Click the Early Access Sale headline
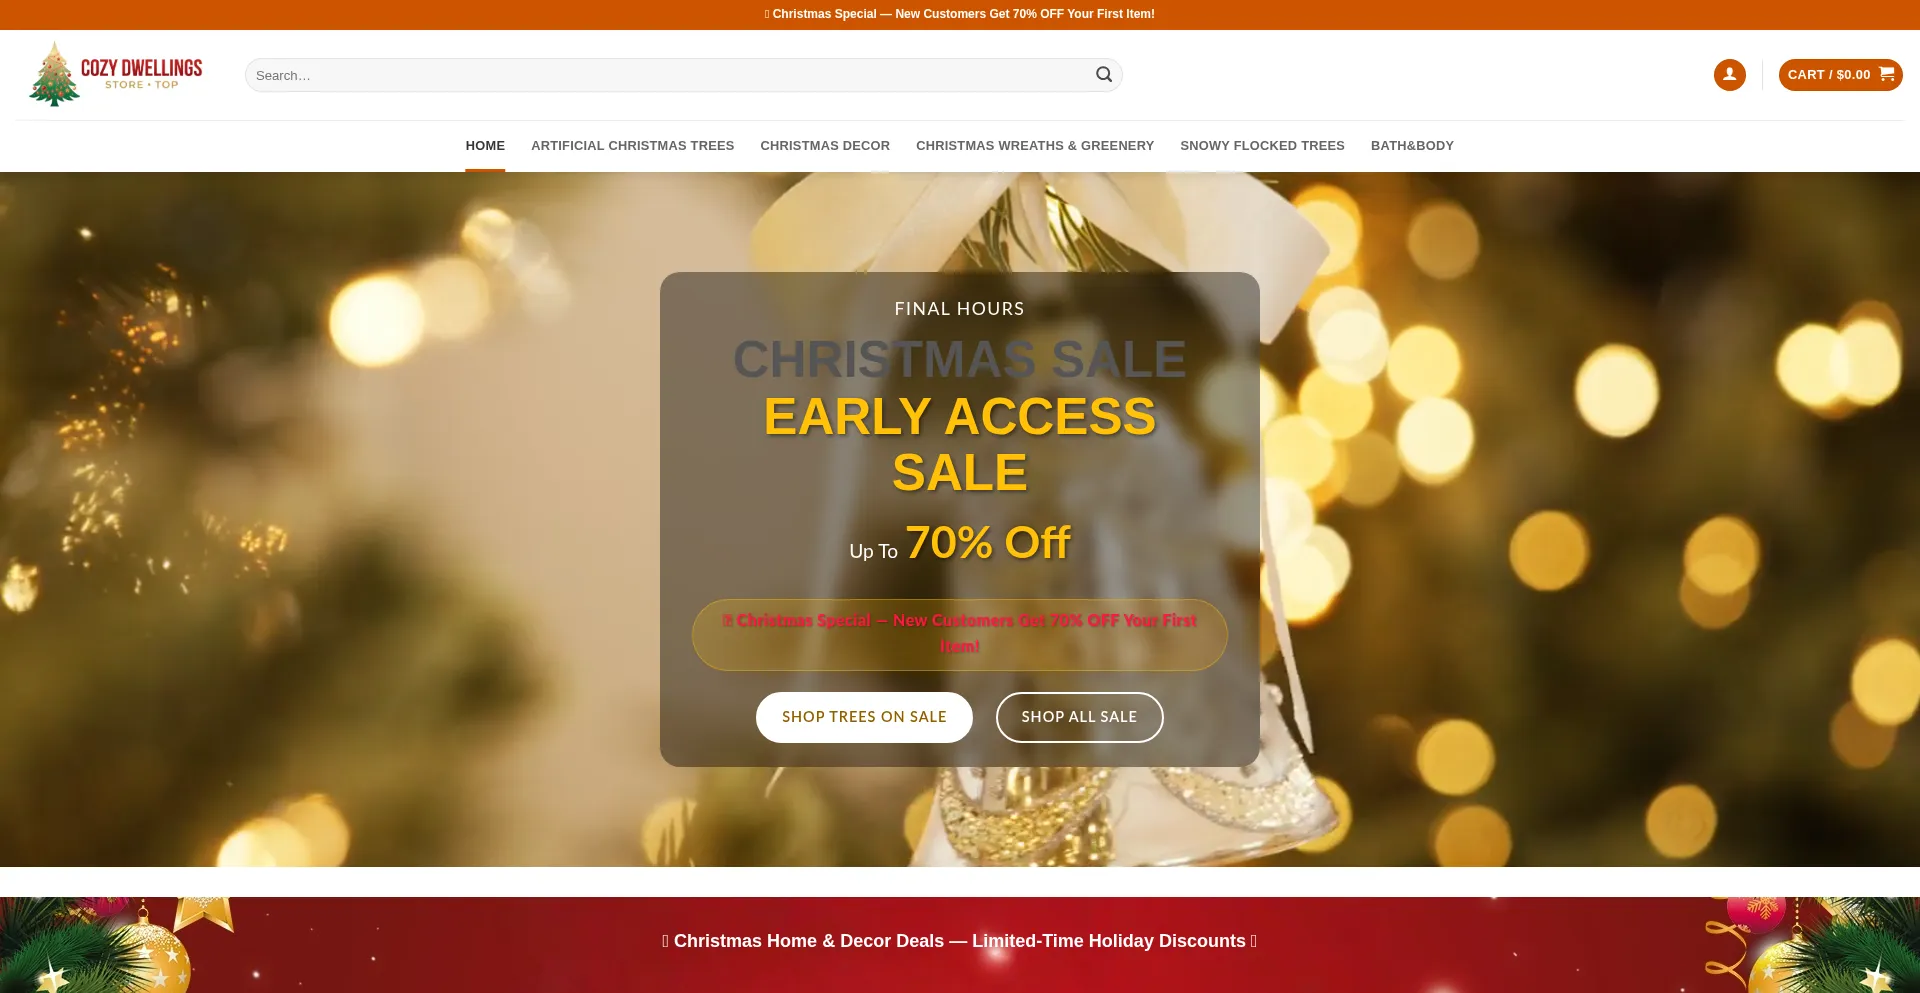Viewport: 1920px width, 993px height. [960, 444]
